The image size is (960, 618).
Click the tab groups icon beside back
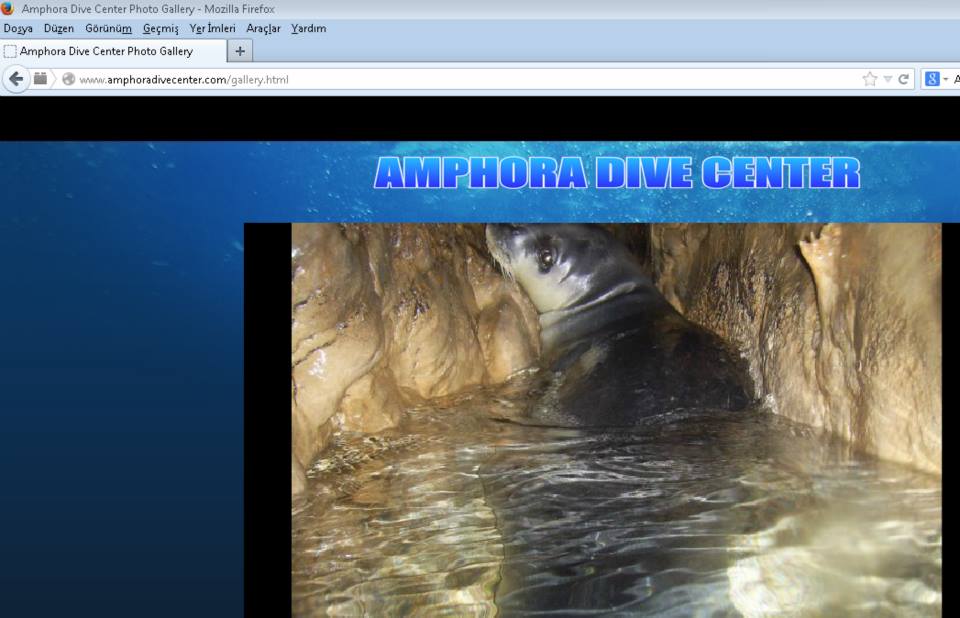[x=41, y=78]
